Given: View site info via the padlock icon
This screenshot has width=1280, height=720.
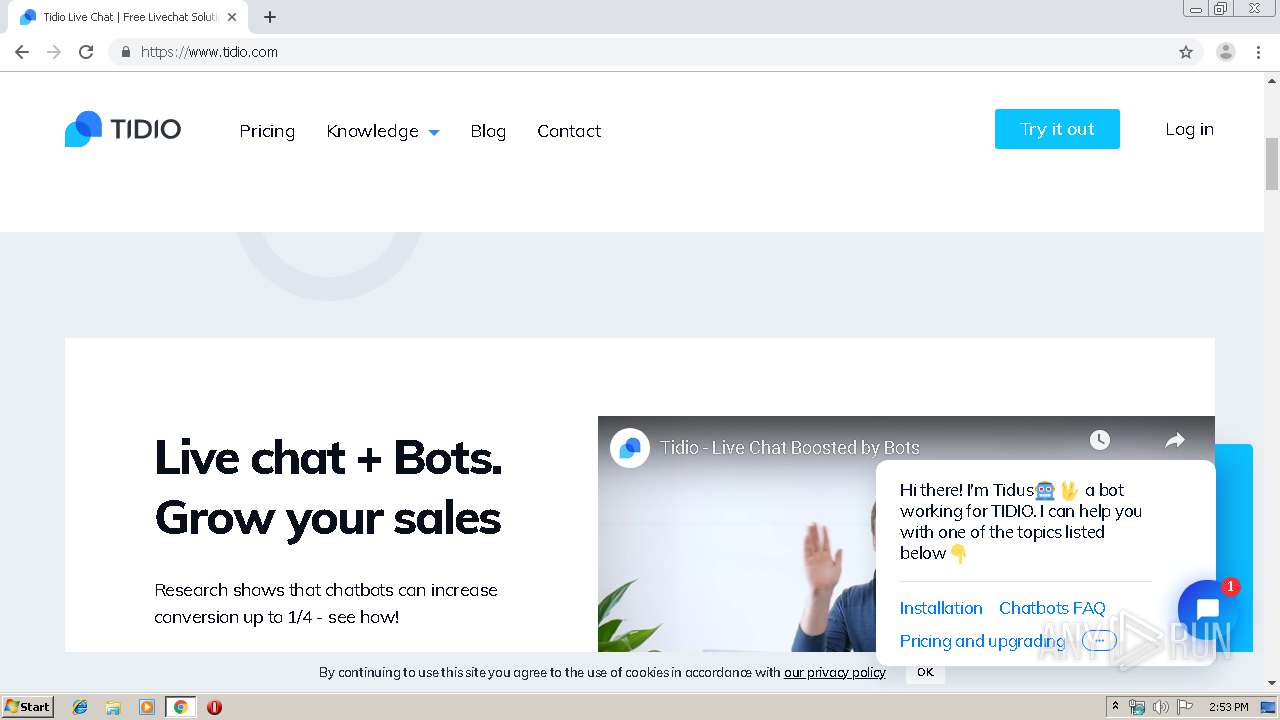Looking at the screenshot, I should point(126,52).
